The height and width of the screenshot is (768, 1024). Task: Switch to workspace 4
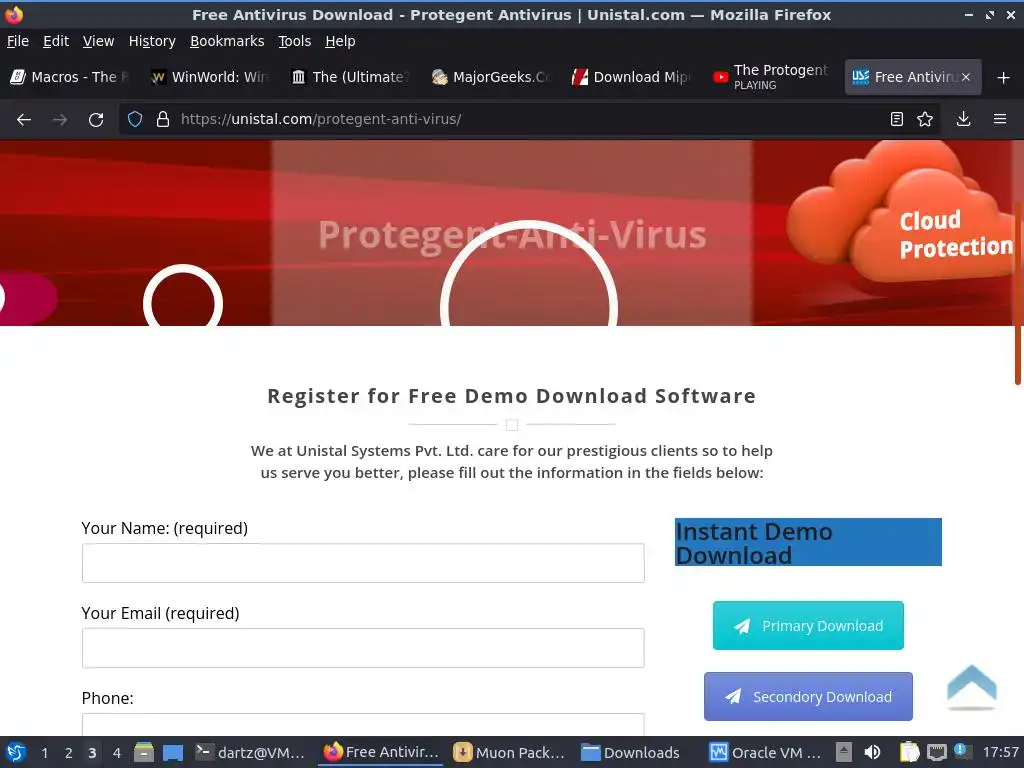click(117, 753)
